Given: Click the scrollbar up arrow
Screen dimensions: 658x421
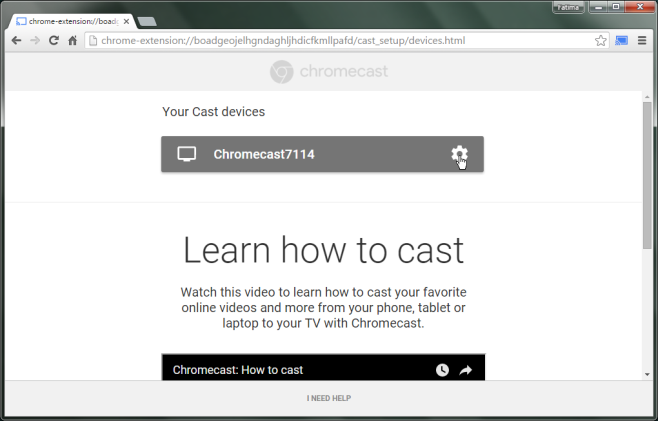Looking at the screenshot, I should point(647,97).
